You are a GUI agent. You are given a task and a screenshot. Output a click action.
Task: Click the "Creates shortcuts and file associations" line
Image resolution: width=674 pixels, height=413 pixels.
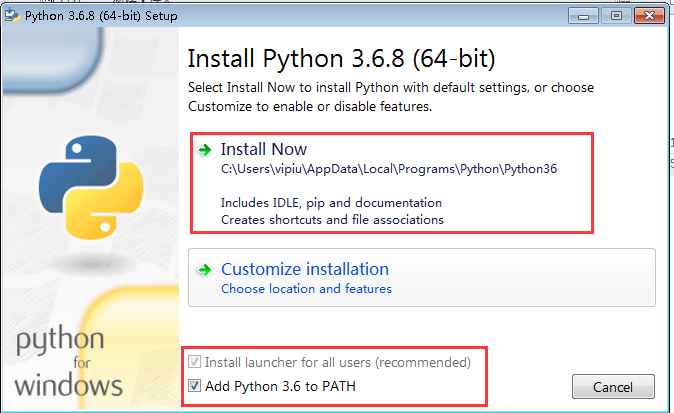pos(332,219)
